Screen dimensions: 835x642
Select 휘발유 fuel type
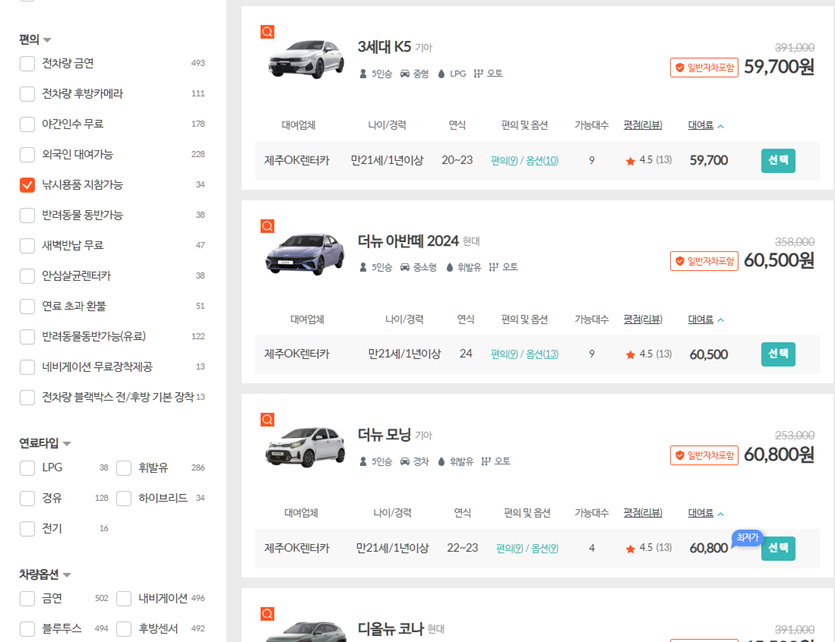pyautogui.click(x=124, y=468)
